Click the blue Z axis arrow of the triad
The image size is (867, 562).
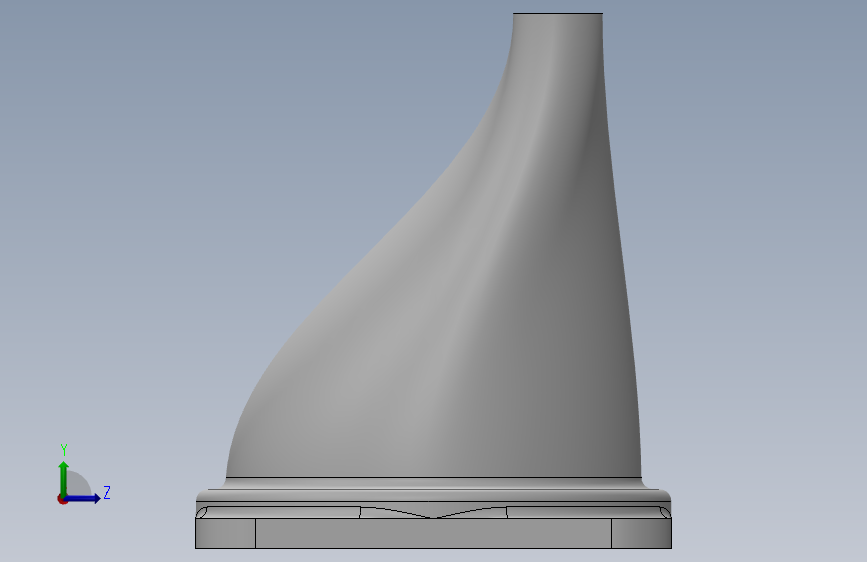pos(82,498)
